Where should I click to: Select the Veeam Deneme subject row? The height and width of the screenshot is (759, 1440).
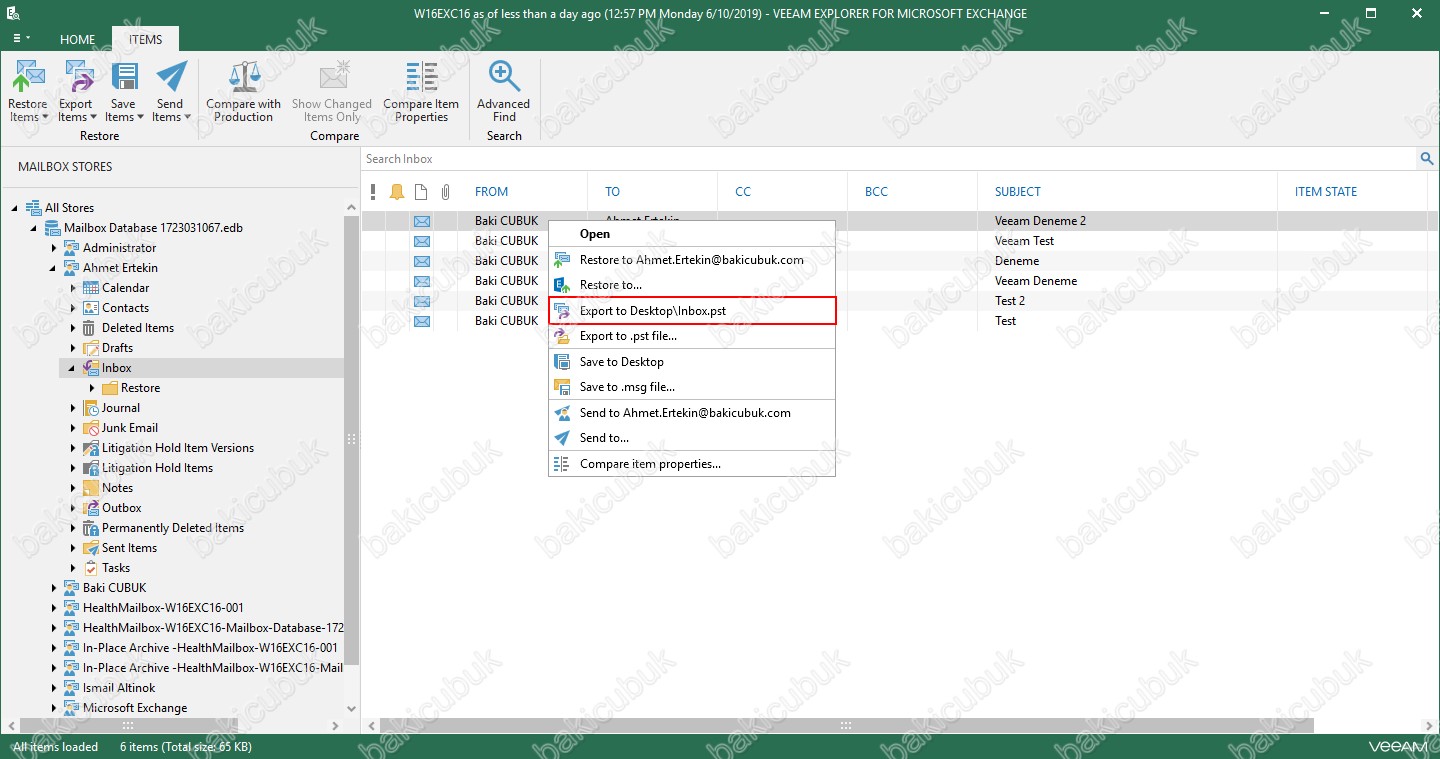(x=895, y=281)
